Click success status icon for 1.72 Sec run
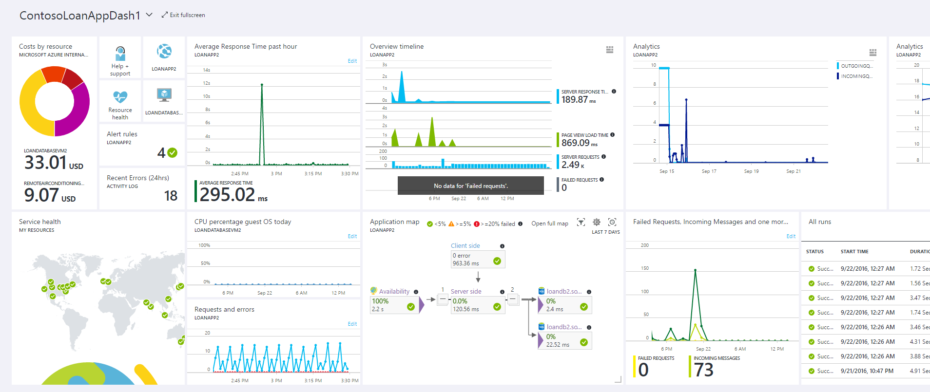 811,269
